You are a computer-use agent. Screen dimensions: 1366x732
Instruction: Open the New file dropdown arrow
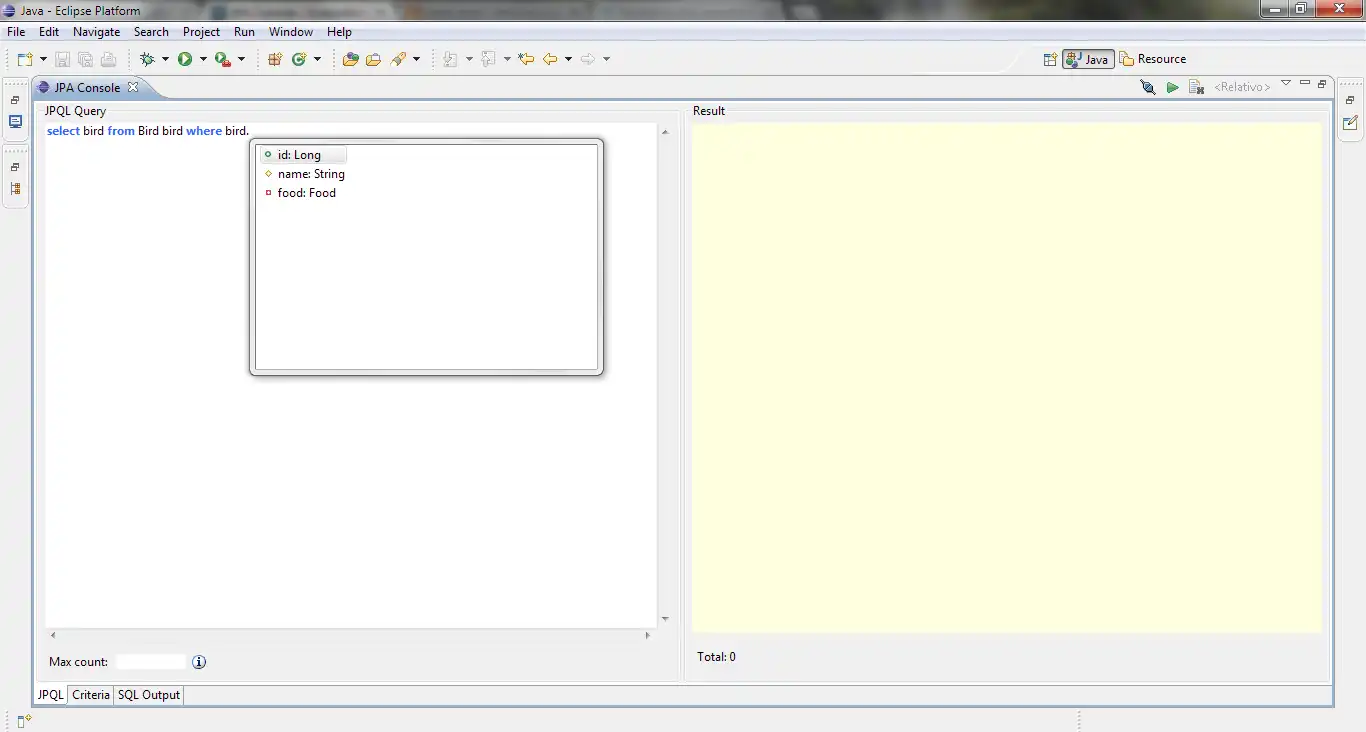(x=43, y=59)
